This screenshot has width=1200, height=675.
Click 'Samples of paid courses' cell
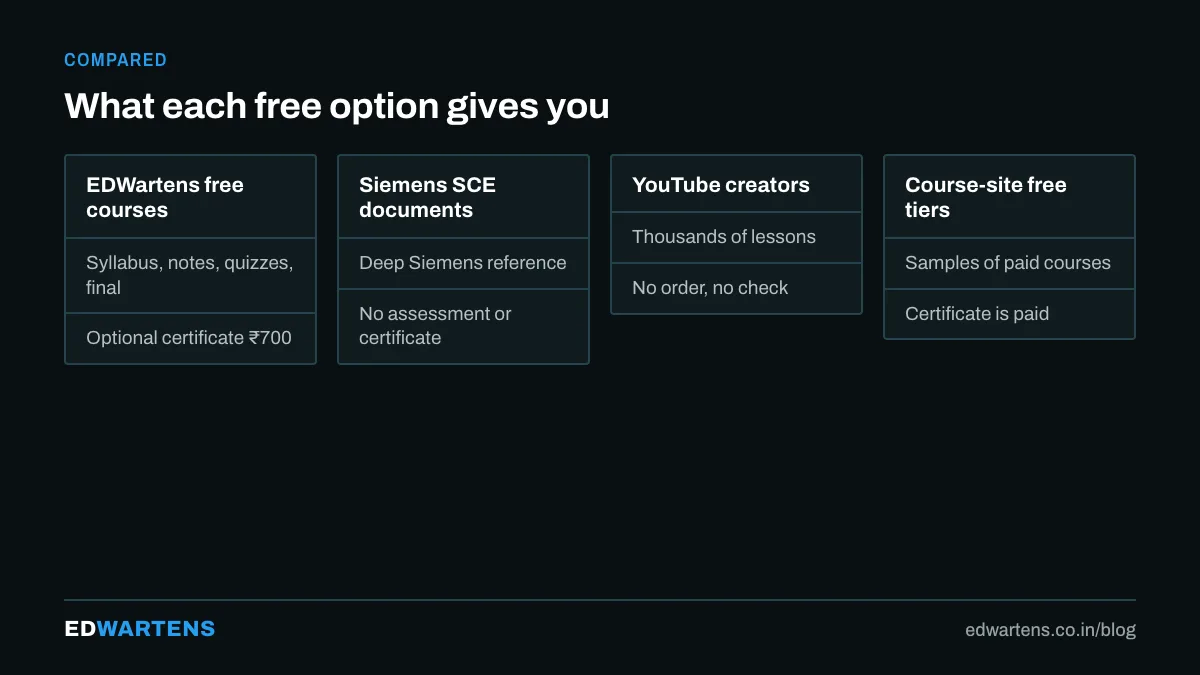pyautogui.click(x=1009, y=263)
